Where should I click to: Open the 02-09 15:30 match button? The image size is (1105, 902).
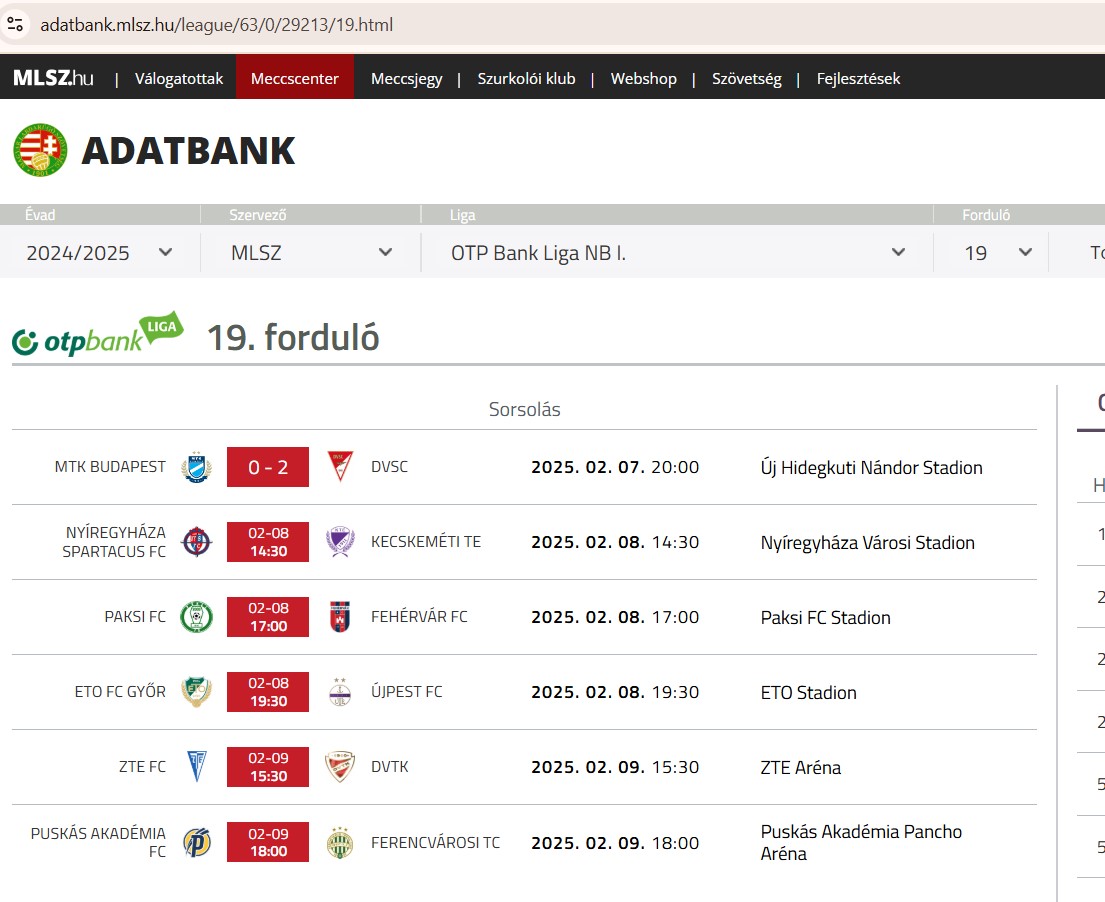pyautogui.click(x=268, y=767)
